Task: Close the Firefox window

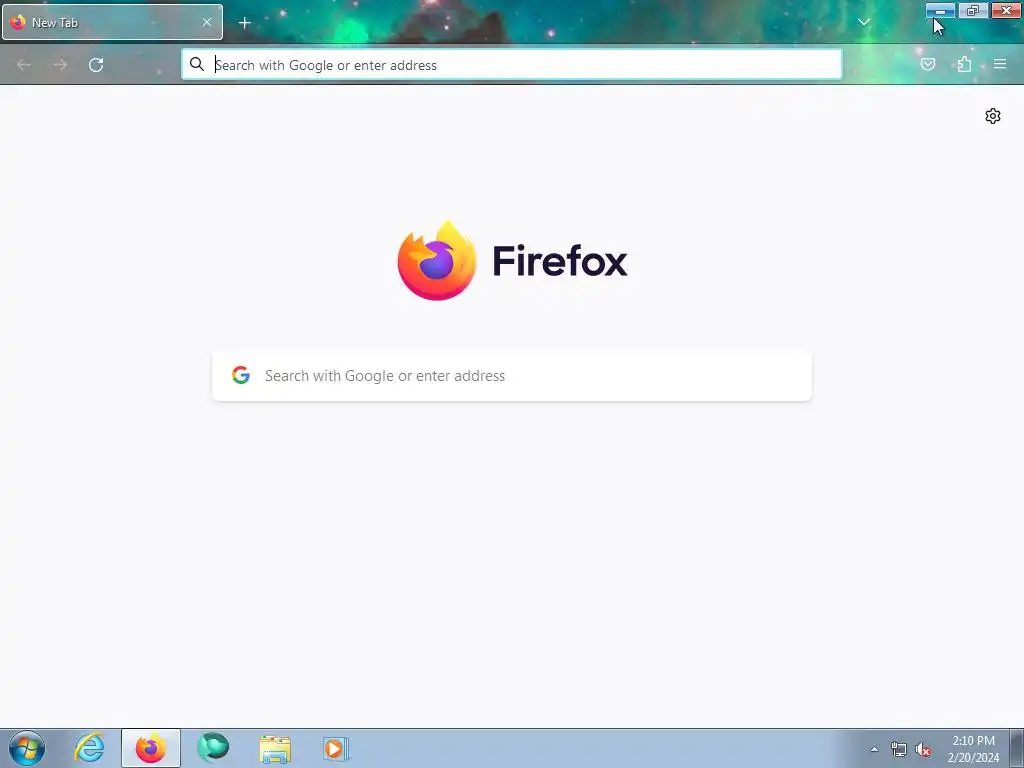Action: 1006,10
